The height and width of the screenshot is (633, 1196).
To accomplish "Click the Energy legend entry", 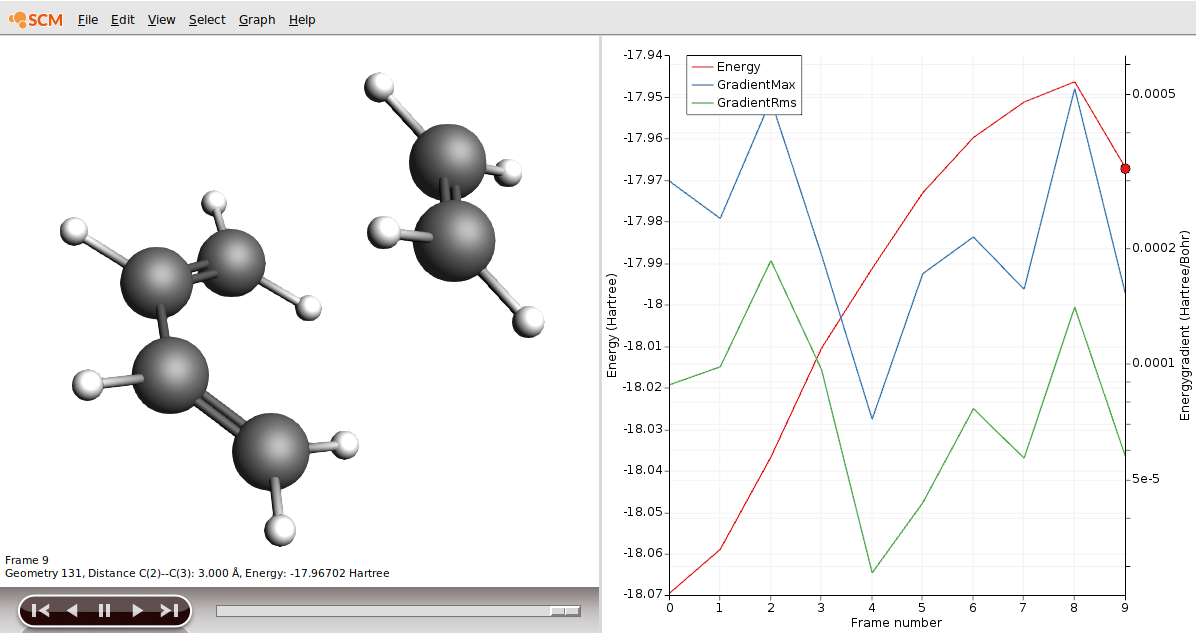I will point(738,67).
